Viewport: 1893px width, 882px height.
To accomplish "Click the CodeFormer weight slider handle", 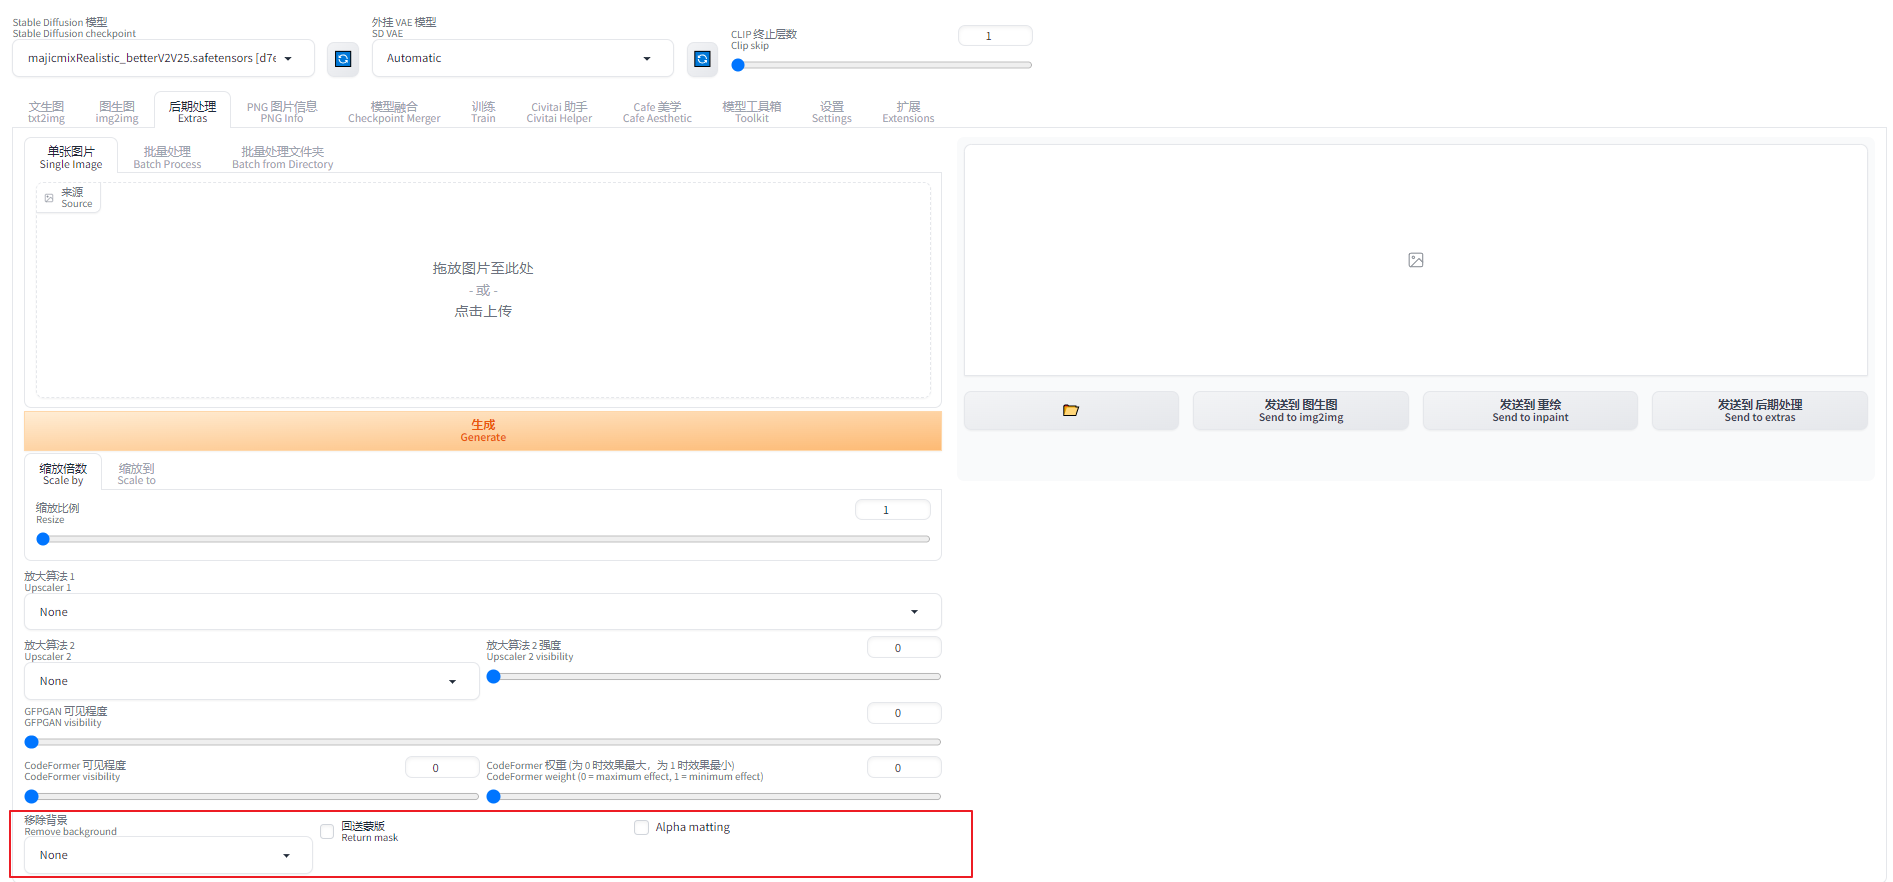I will pyautogui.click(x=493, y=797).
